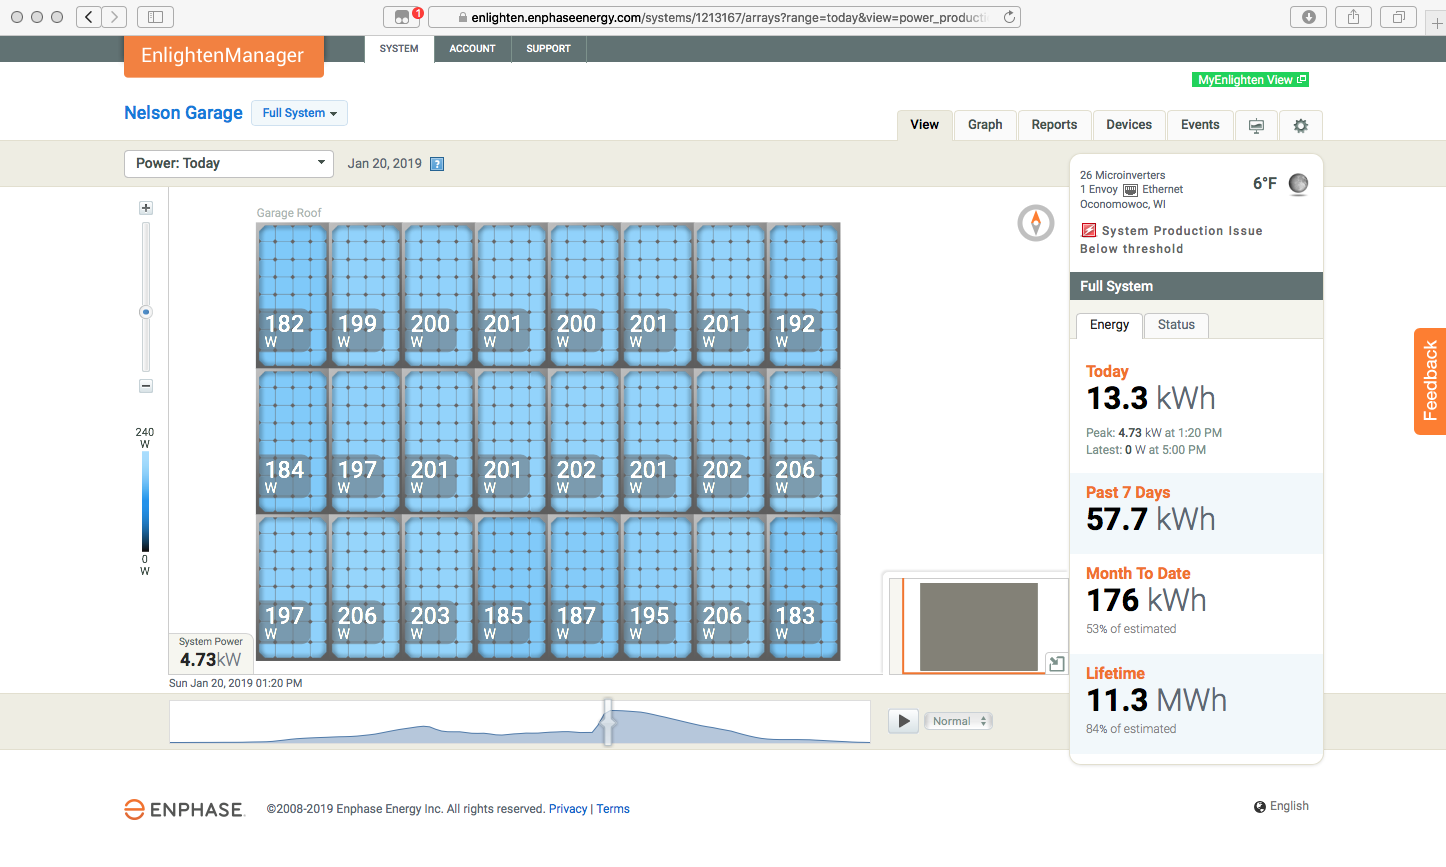Select the ACCOUNT menu tab

[472, 49]
